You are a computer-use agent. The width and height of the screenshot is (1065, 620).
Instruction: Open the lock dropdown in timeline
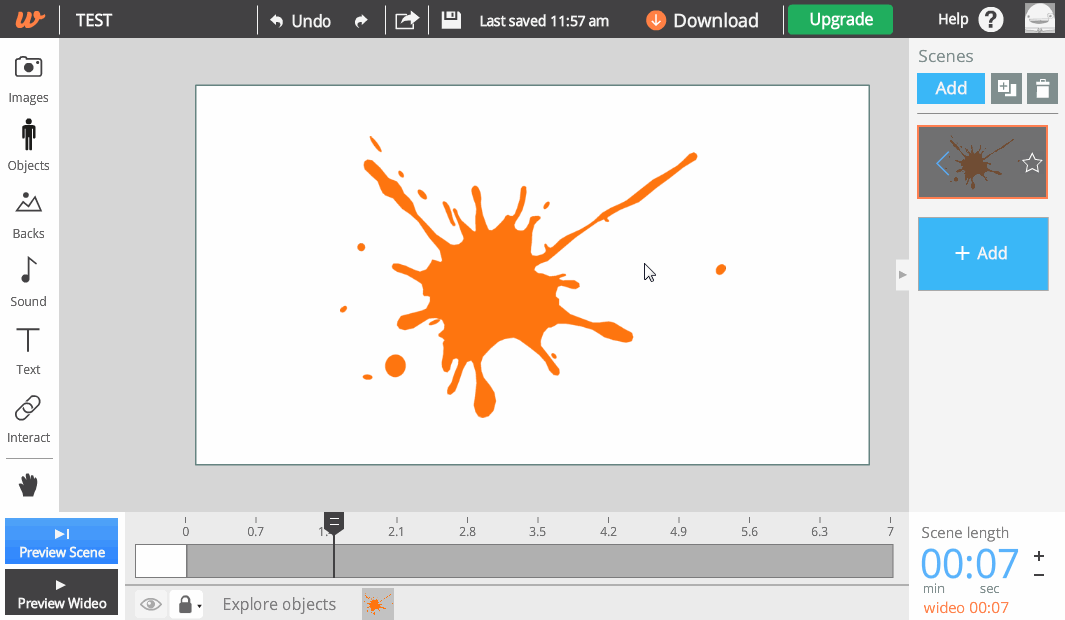(187, 604)
